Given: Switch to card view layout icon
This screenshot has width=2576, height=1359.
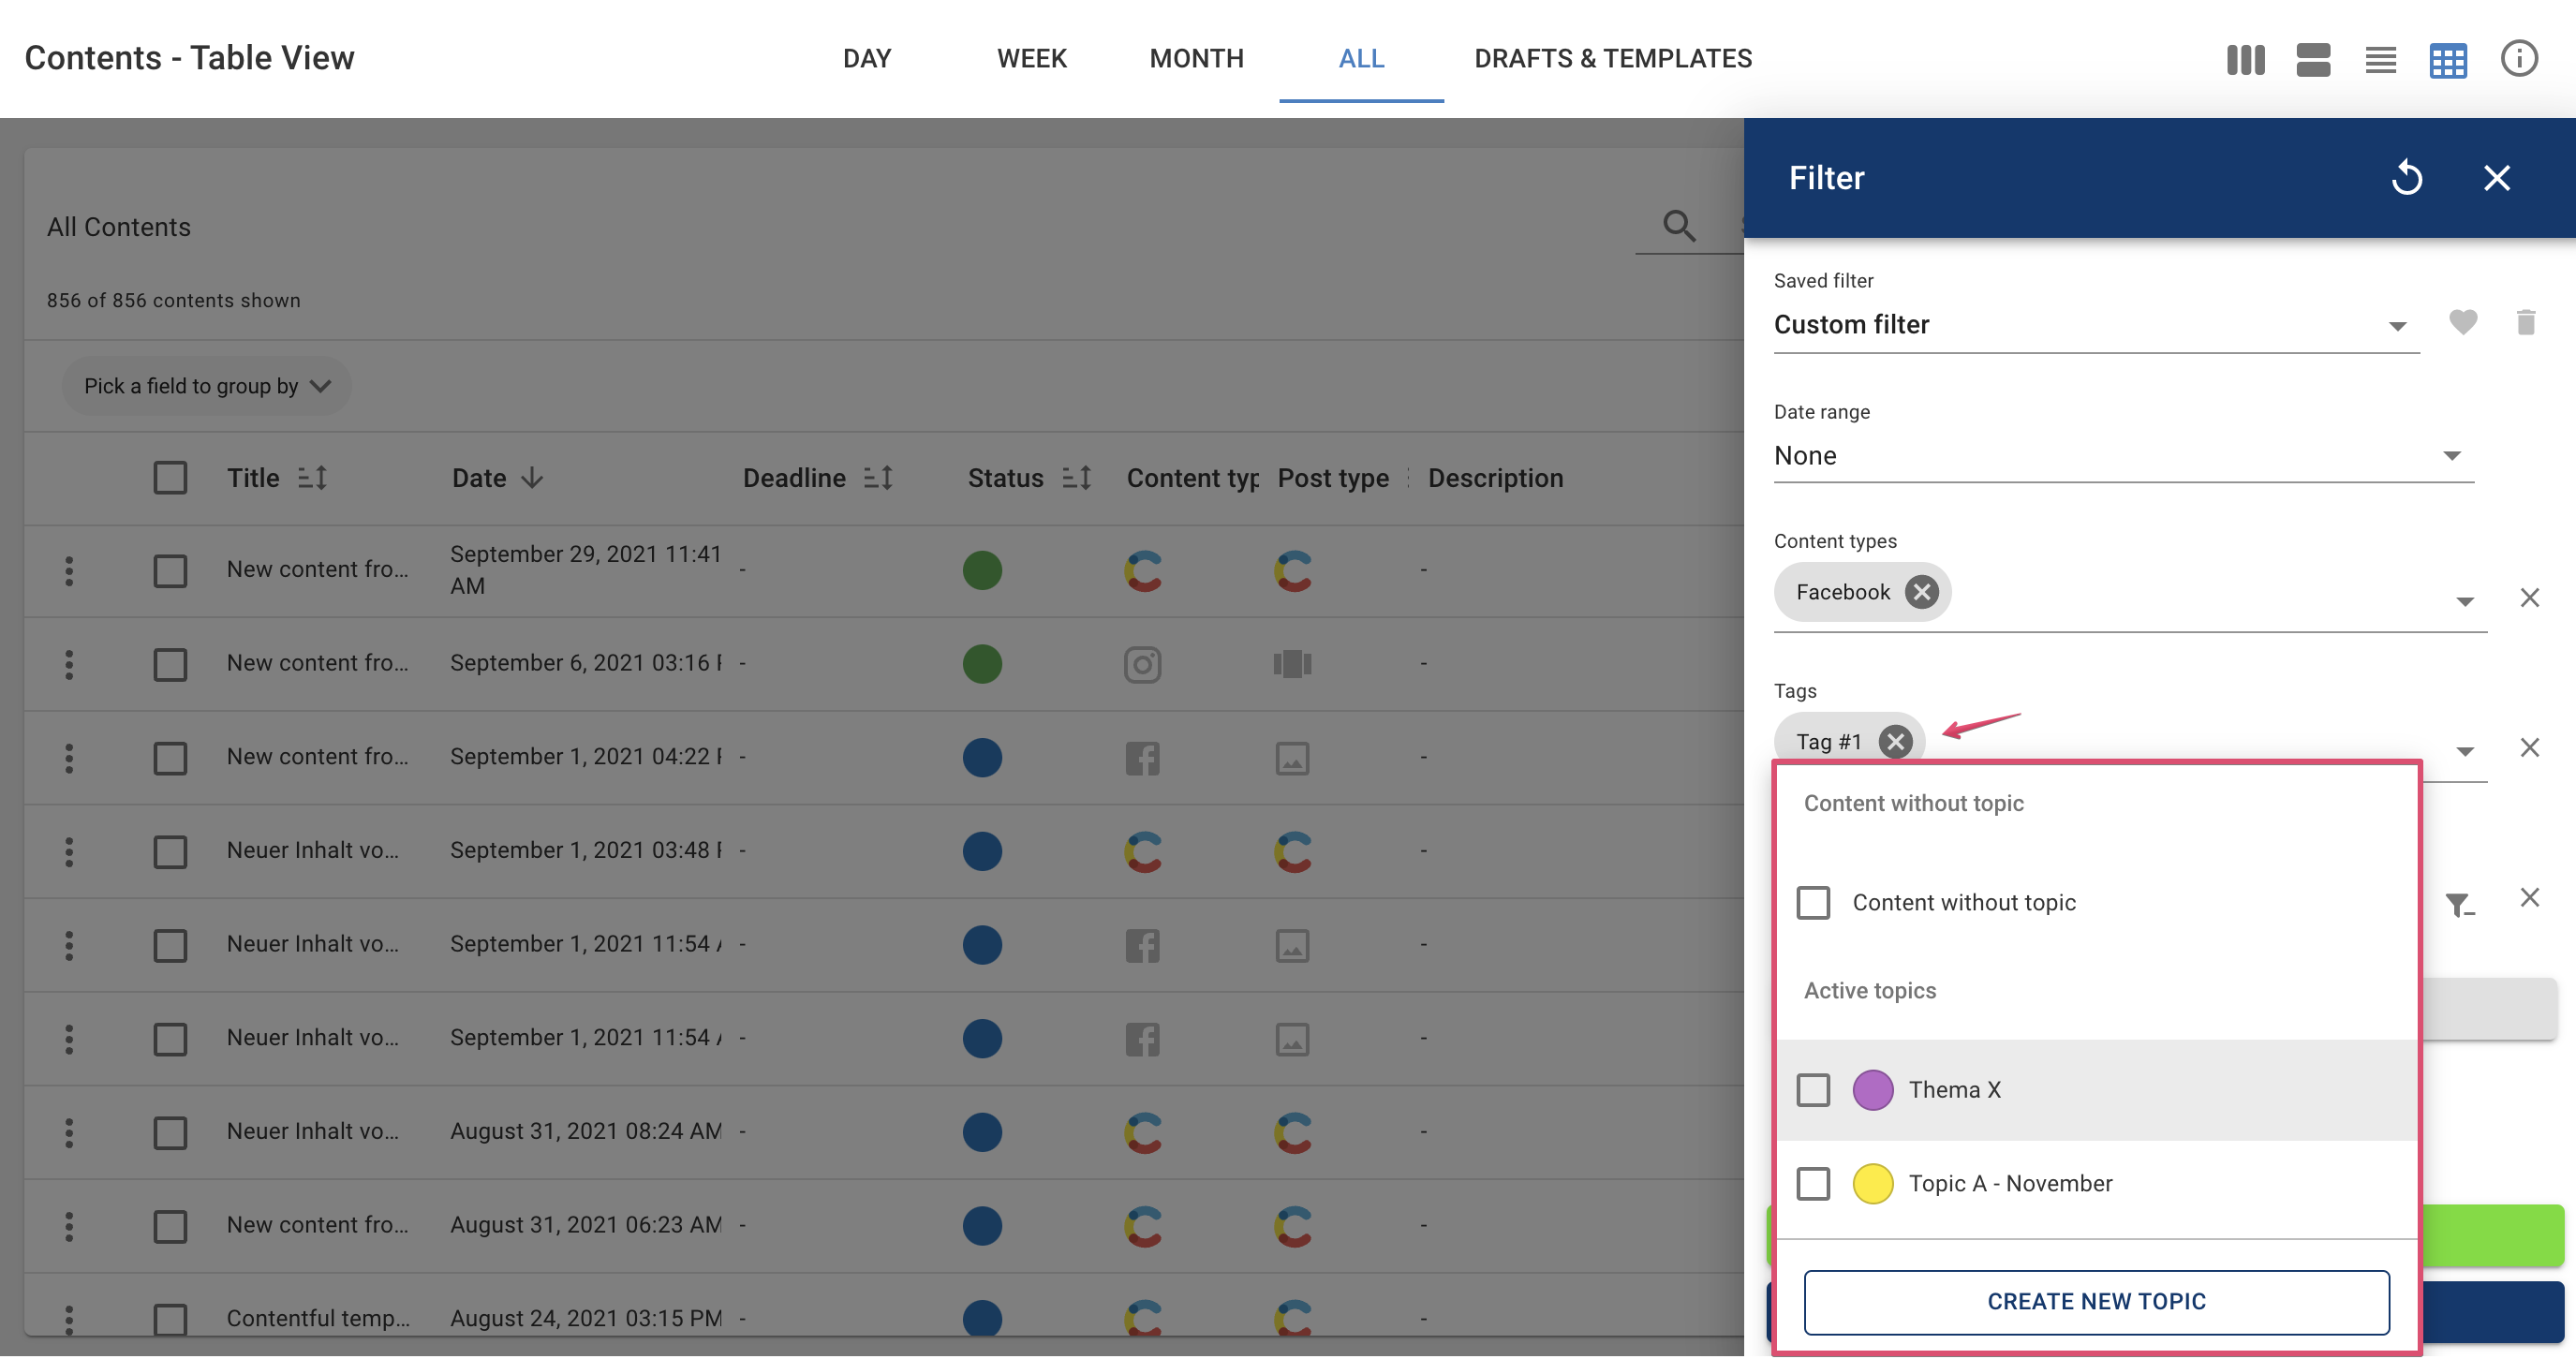Looking at the screenshot, I should coord(2313,60).
